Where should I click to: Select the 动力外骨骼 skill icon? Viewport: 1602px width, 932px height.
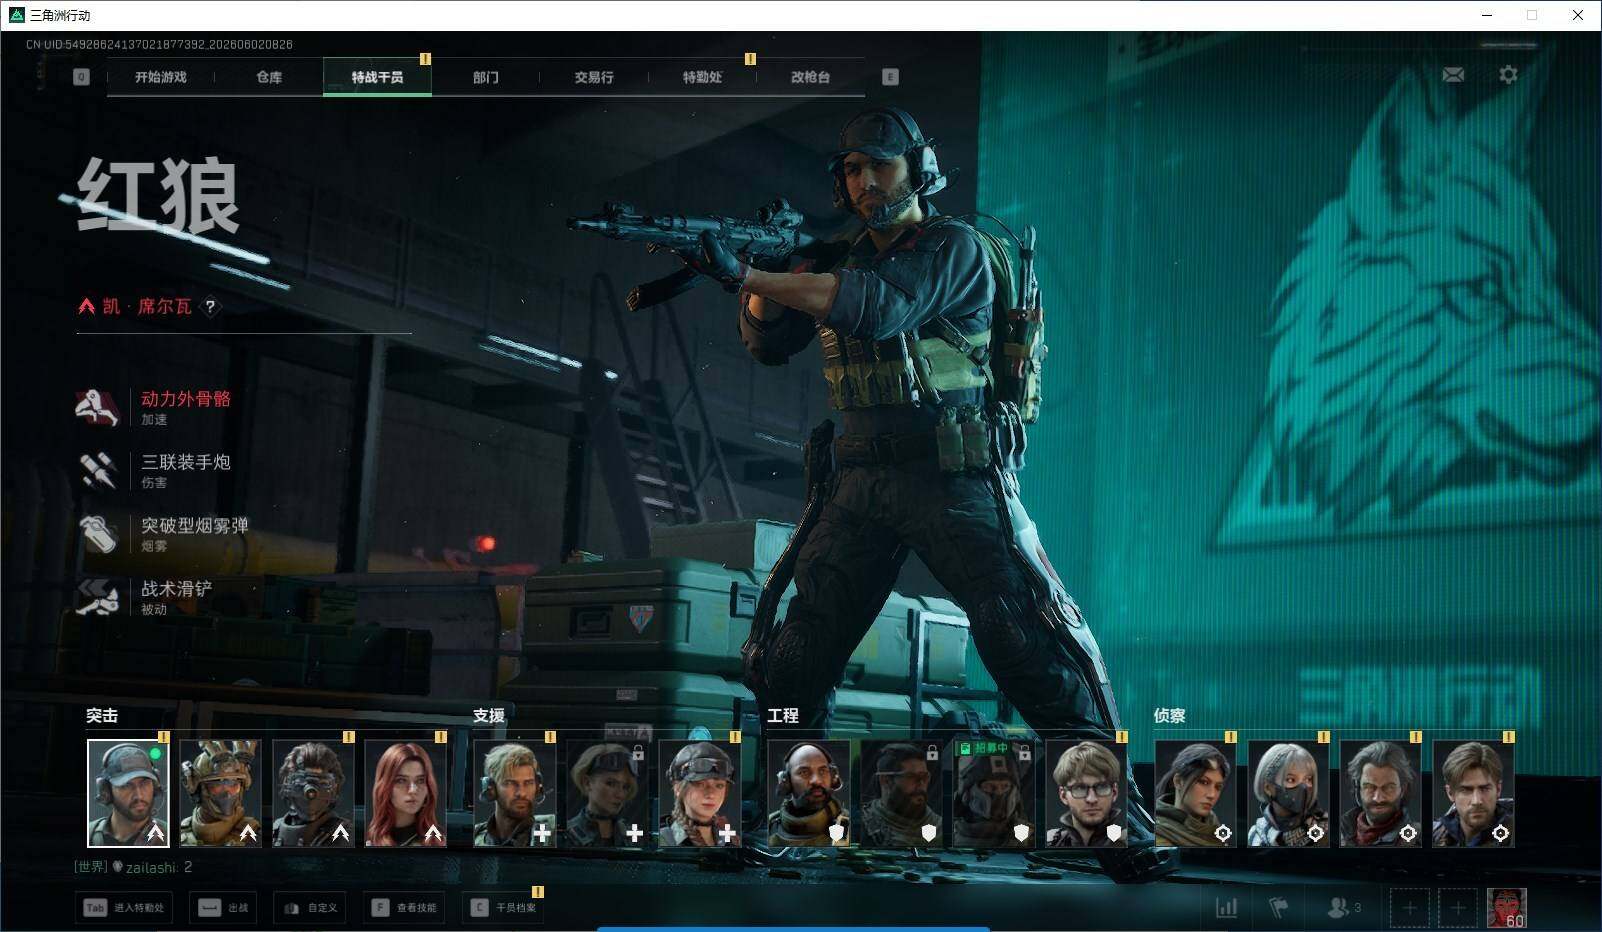click(x=97, y=407)
